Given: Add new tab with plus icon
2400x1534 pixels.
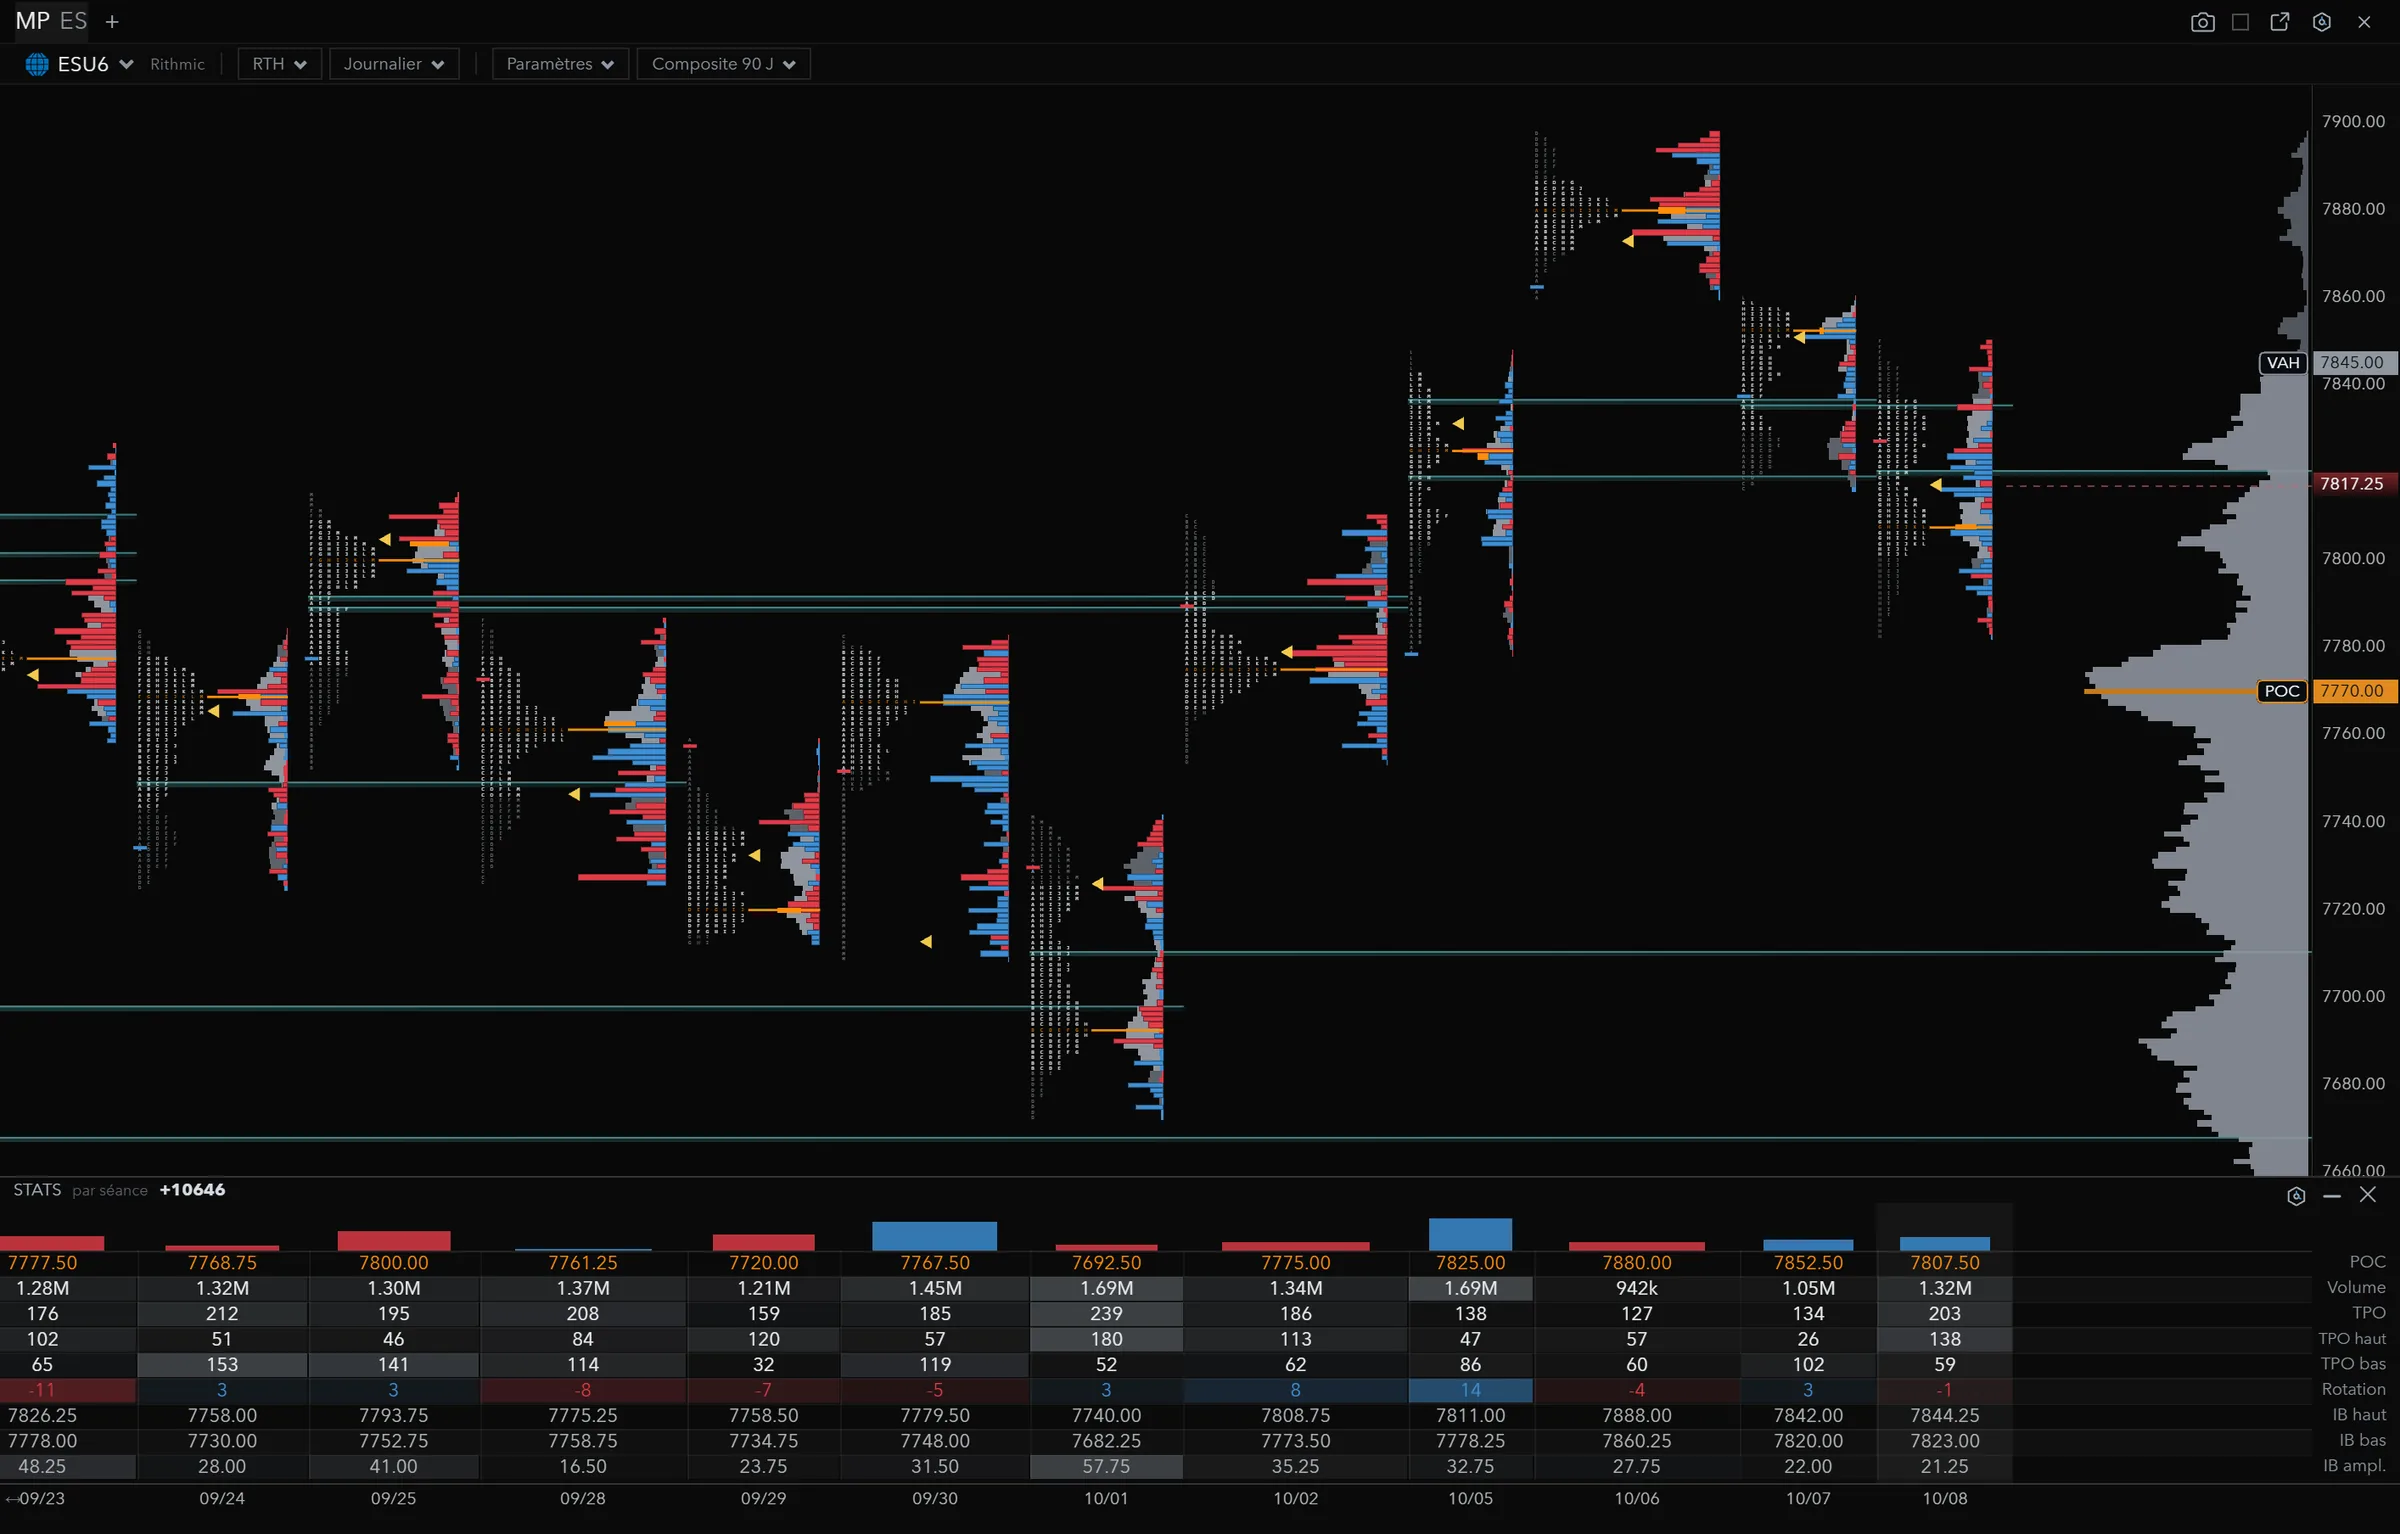Looking at the screenshot, I should tap(112, 21).
